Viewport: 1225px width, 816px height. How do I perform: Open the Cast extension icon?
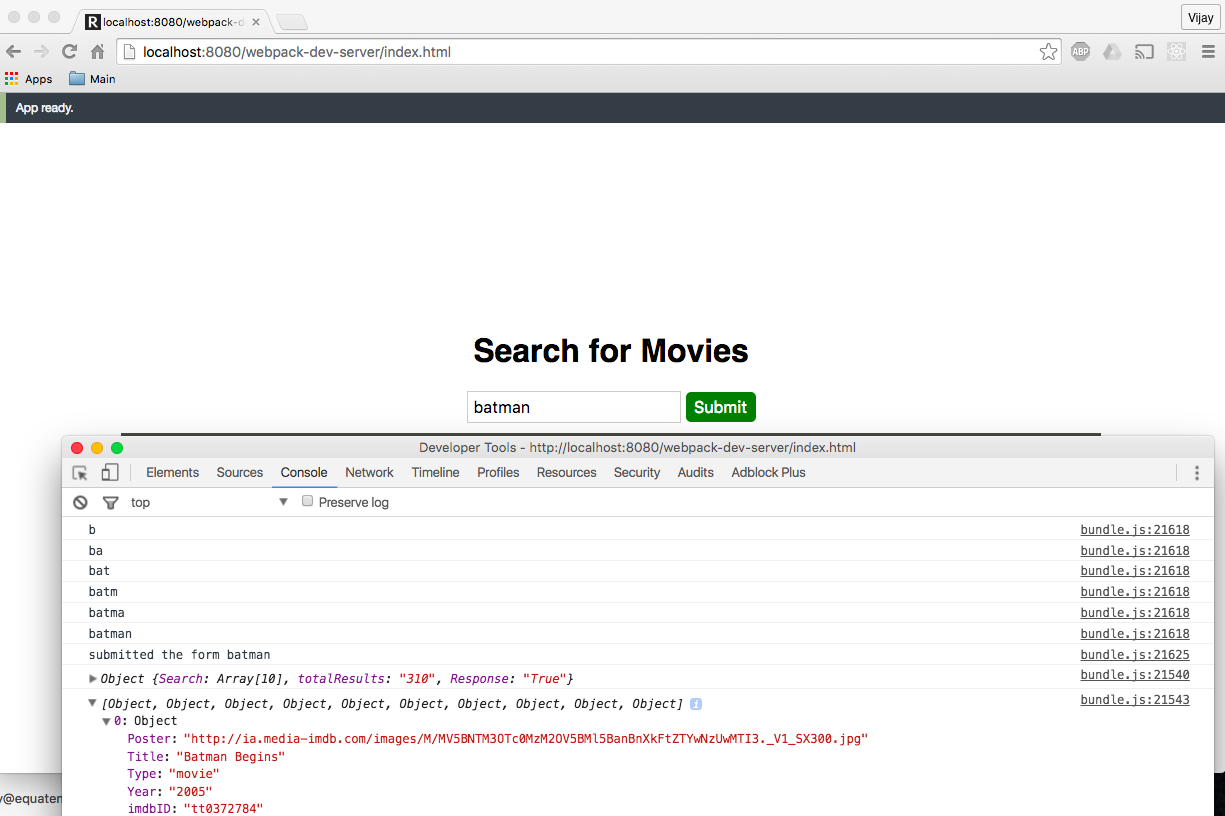click(x=1144, y=52)
